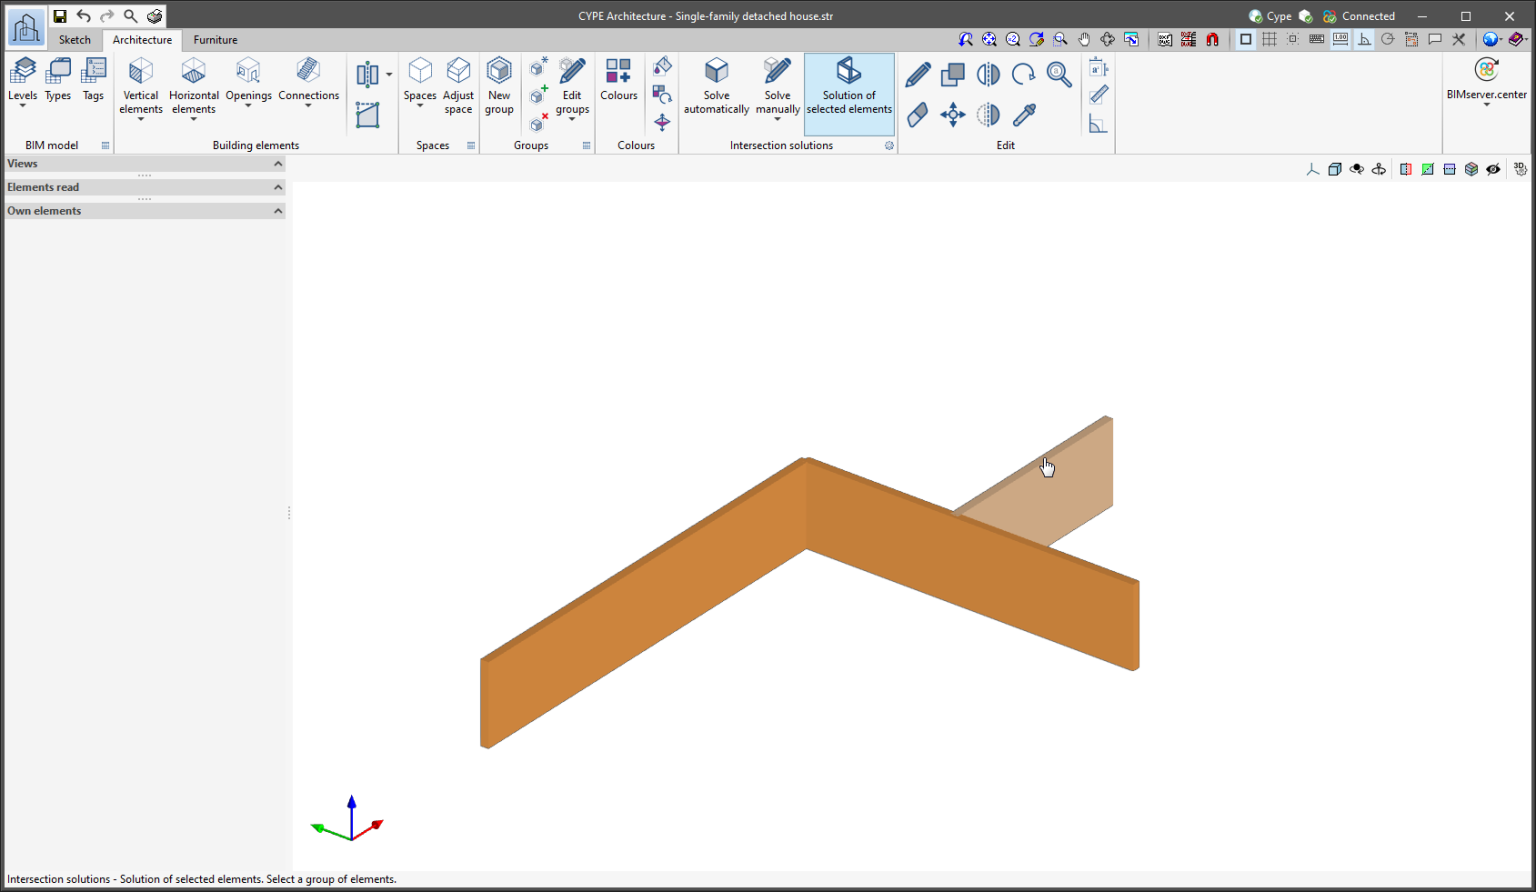1536x892 pixels.
Task: Open the Colours palette
Action: tap(618, 80)
